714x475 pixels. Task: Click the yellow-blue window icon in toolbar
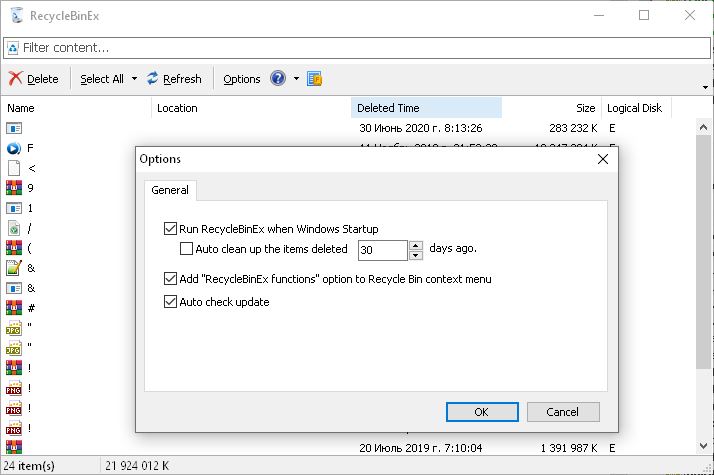pos(314,79)
